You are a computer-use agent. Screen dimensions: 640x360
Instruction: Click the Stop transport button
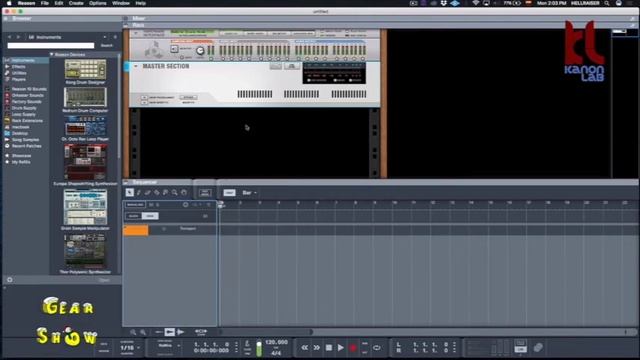(329, 348)
